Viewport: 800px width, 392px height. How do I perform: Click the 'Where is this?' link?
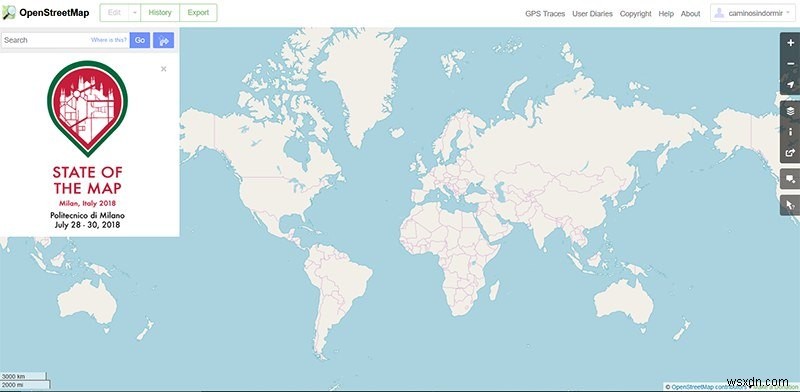pos(109,40)
